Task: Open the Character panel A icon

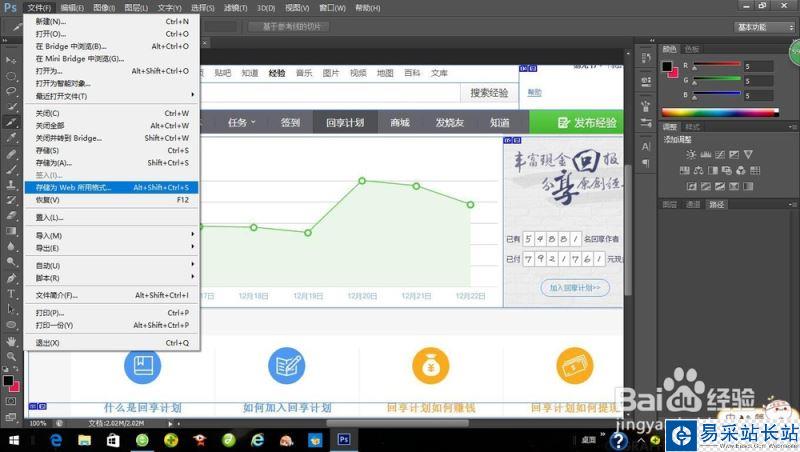Action: click(x=646, y=146)
